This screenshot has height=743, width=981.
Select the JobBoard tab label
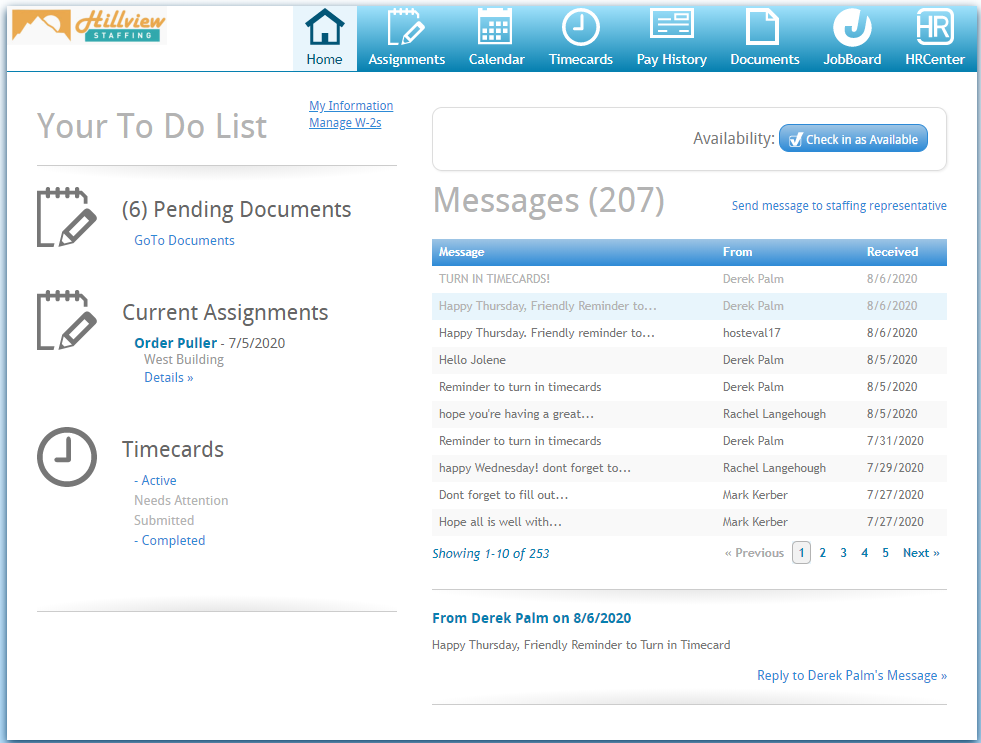pos(852,59)
